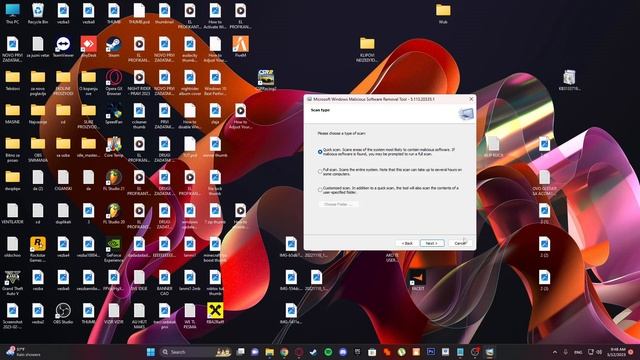This screenshot has width=640, height=360.
Task: Open the Recycle Bin icon
Action: 38,14
